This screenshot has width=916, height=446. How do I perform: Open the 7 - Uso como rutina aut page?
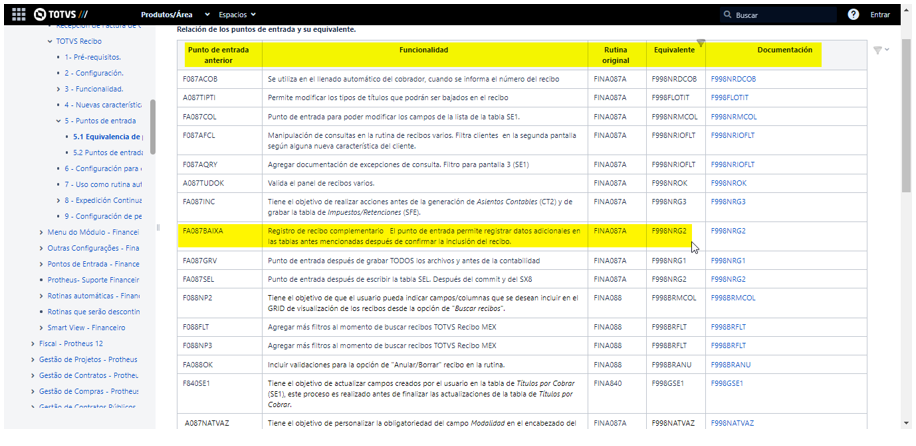(x=103, y=184)
